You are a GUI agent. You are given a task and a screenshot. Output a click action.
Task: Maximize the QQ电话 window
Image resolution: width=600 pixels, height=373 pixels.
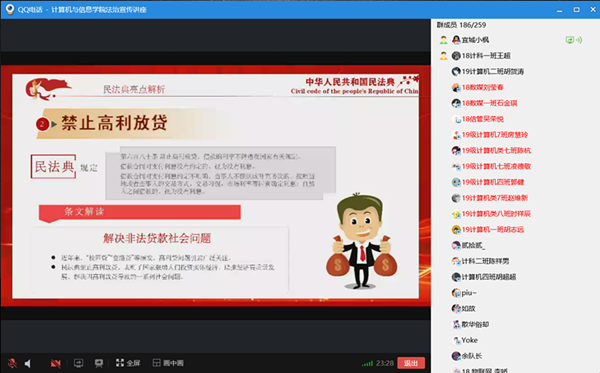click(576, 10)
